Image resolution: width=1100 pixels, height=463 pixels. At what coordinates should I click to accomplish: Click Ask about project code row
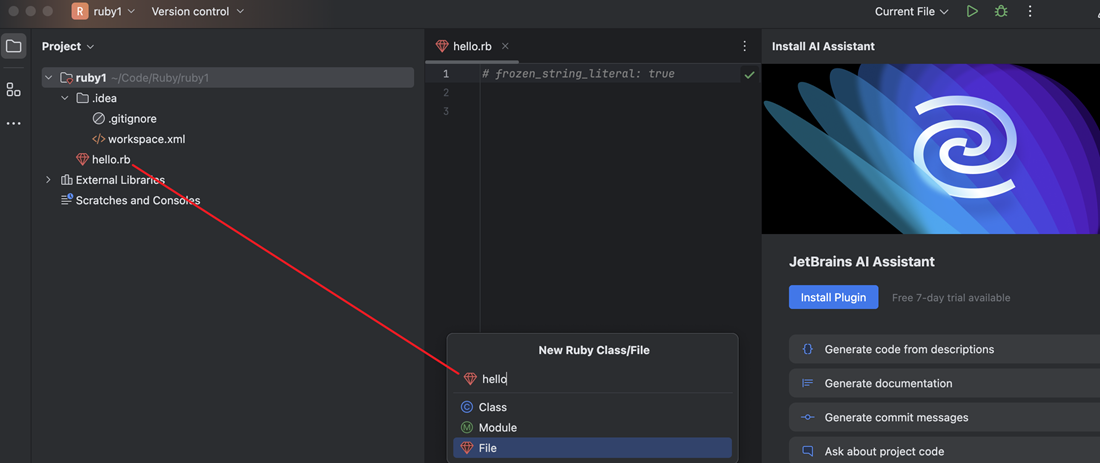point(944,451)
